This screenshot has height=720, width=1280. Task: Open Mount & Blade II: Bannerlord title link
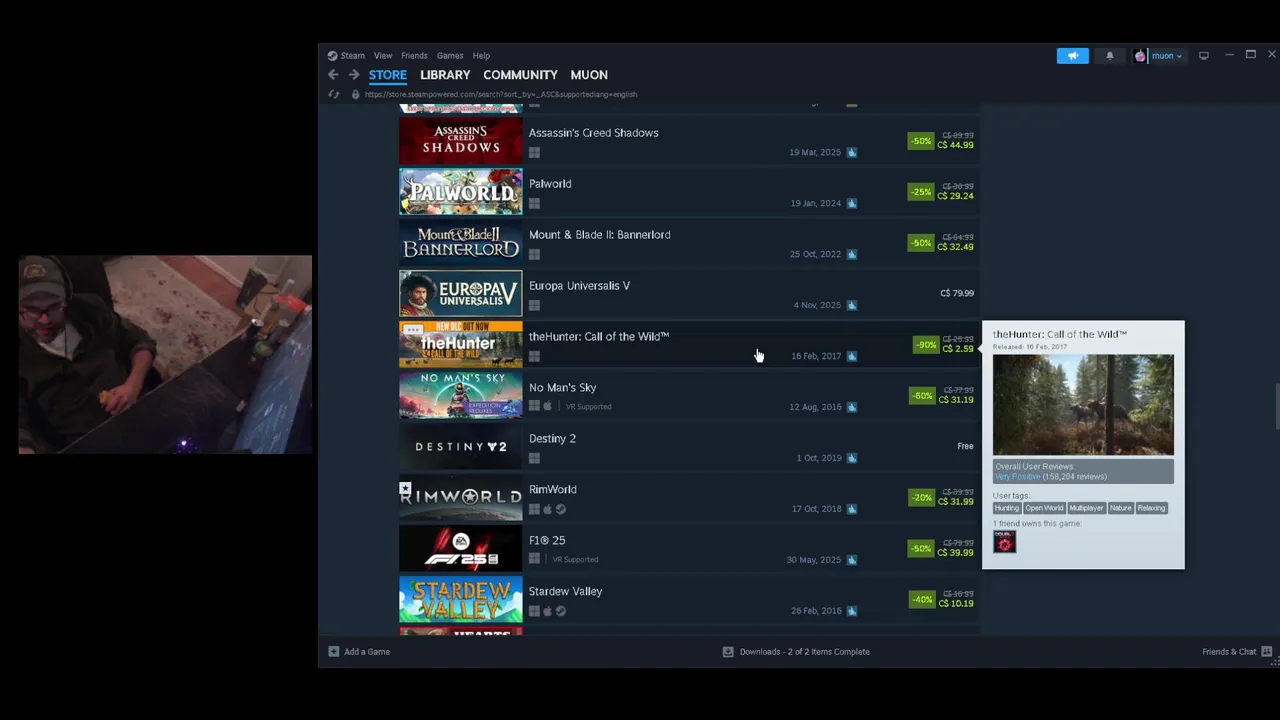click(599, 235)
